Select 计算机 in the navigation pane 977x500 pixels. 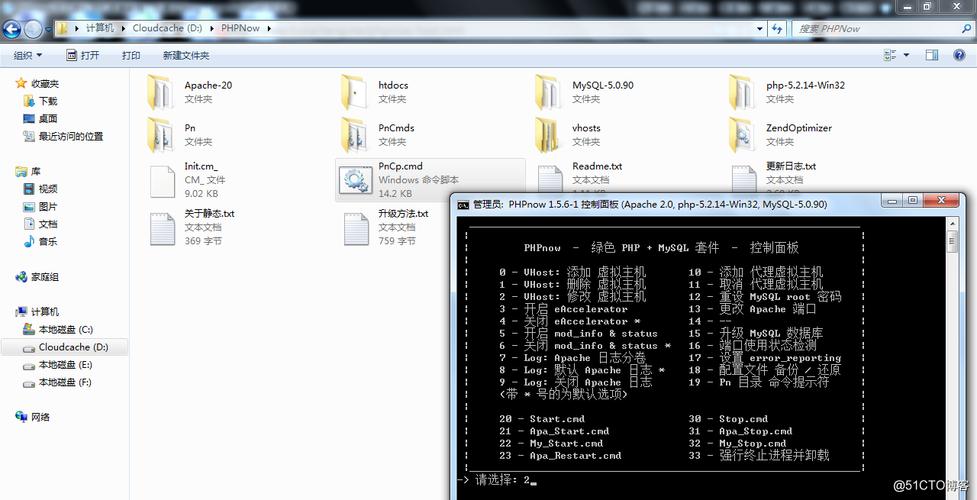(x=45, y=312)
